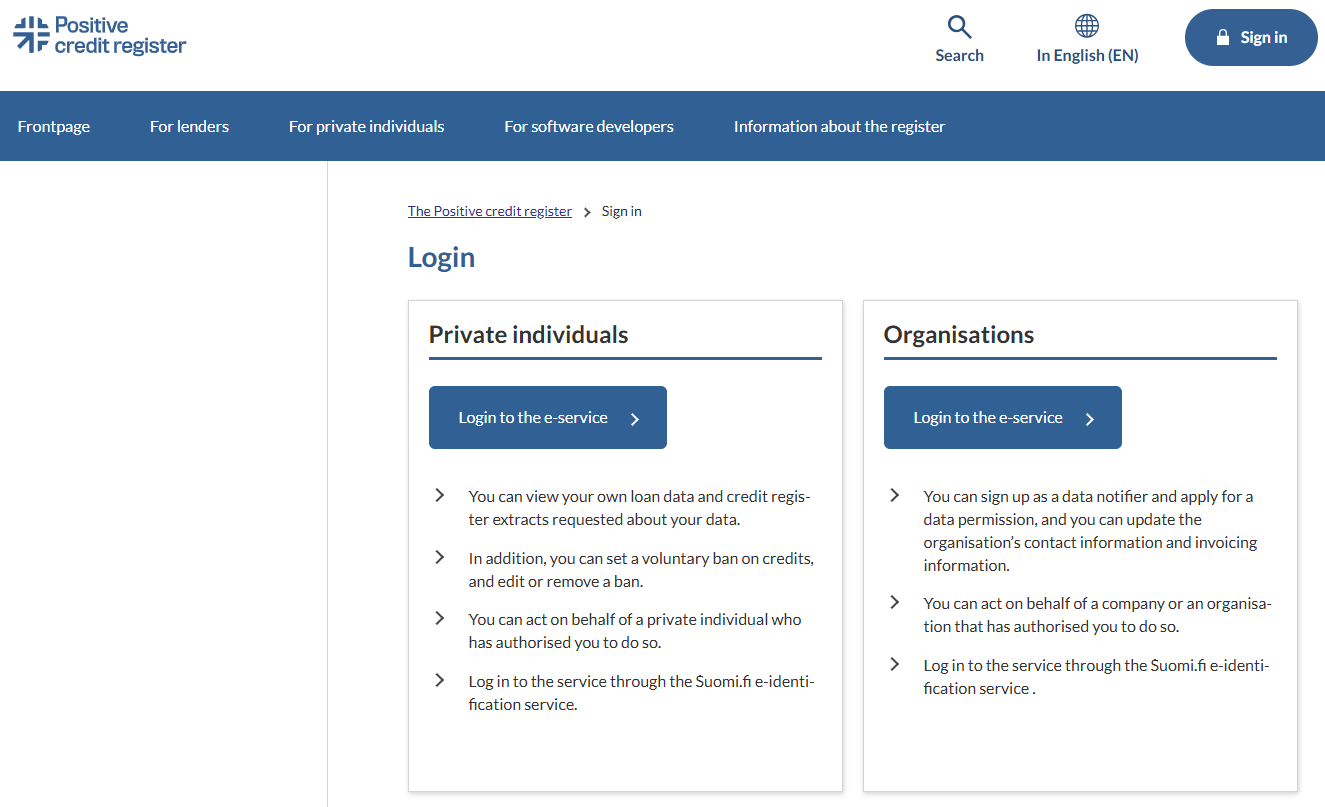Image resolution: width=1325 pixels, height=807 pixels.
Task: Click the Positive credit register logo
Action: tap(100, 35)
